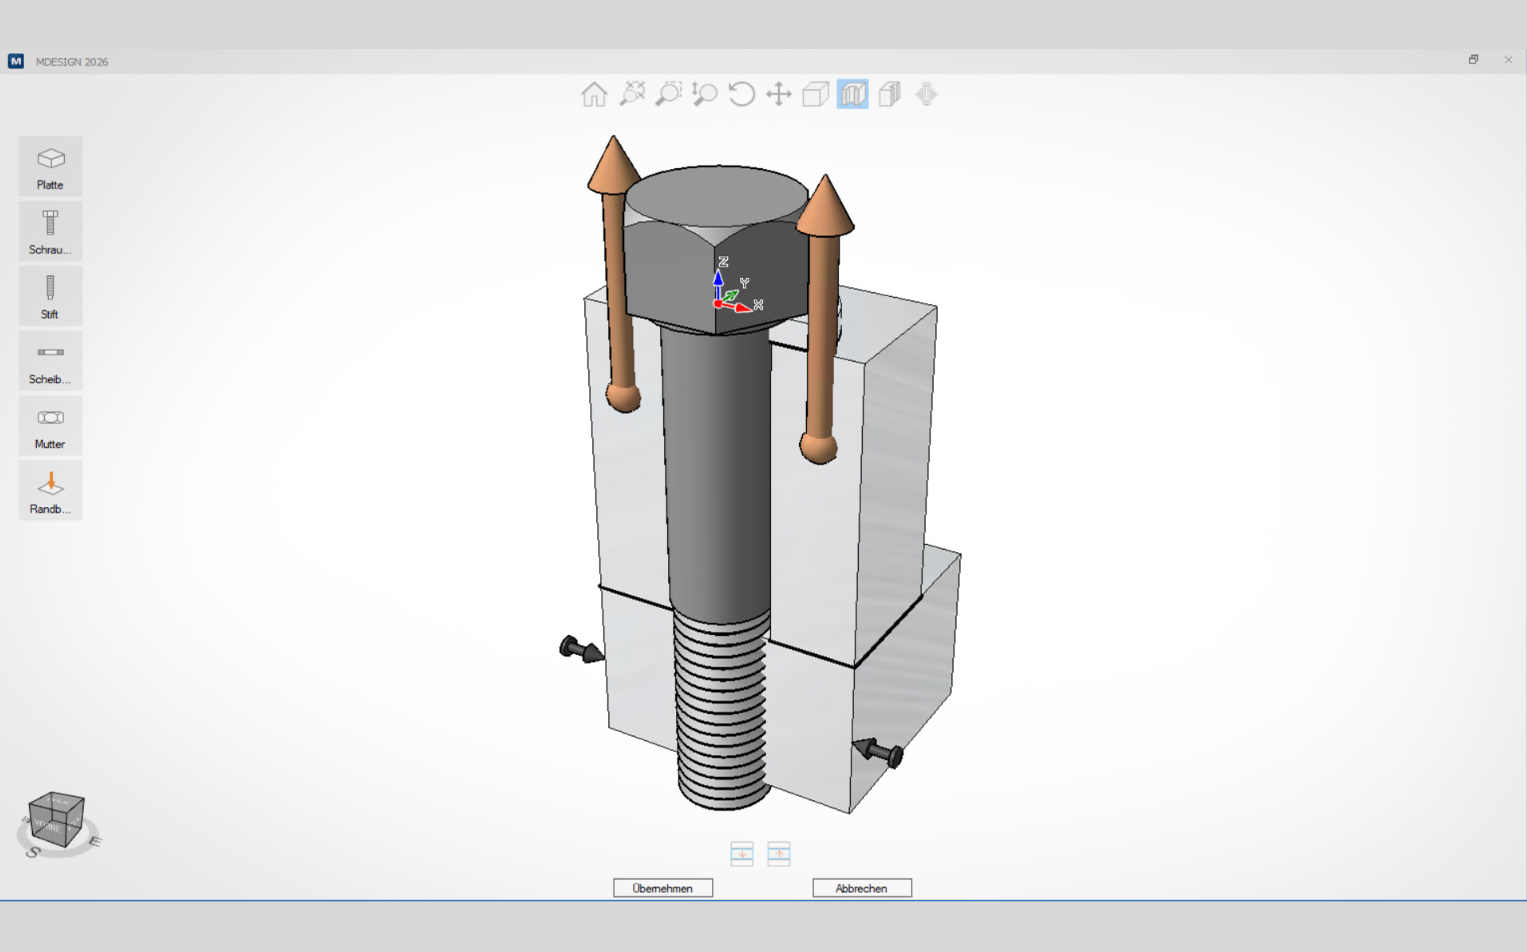Open the Randbedingungen boundary tool
The width and height of the screenshot is (1527, 952).
pos(50,492)
